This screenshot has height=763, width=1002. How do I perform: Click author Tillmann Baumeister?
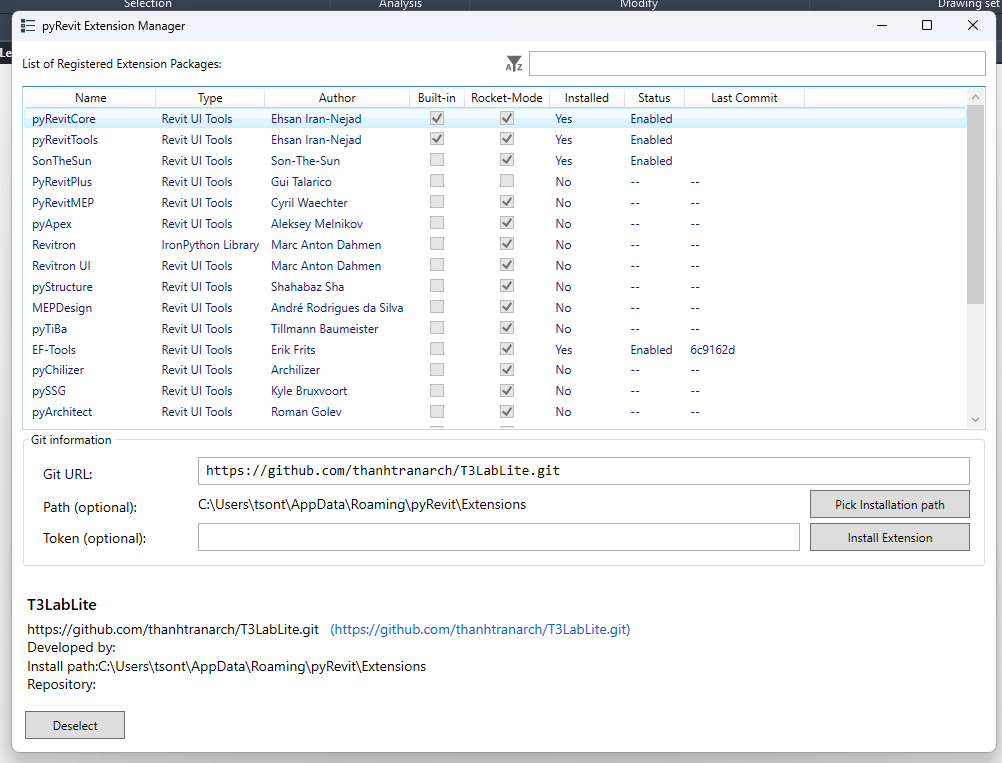tap(325, 328)
